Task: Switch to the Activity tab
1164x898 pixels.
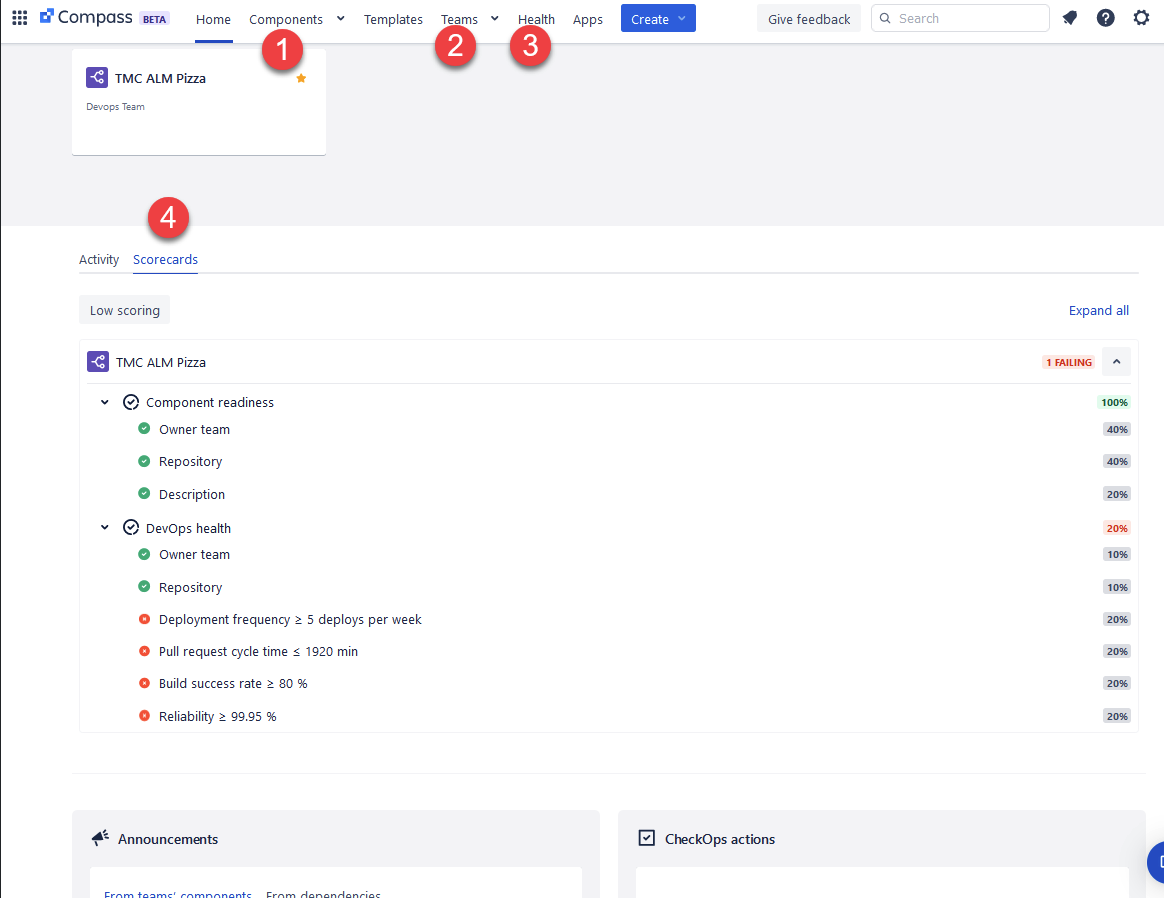Action: coord(99,259)
